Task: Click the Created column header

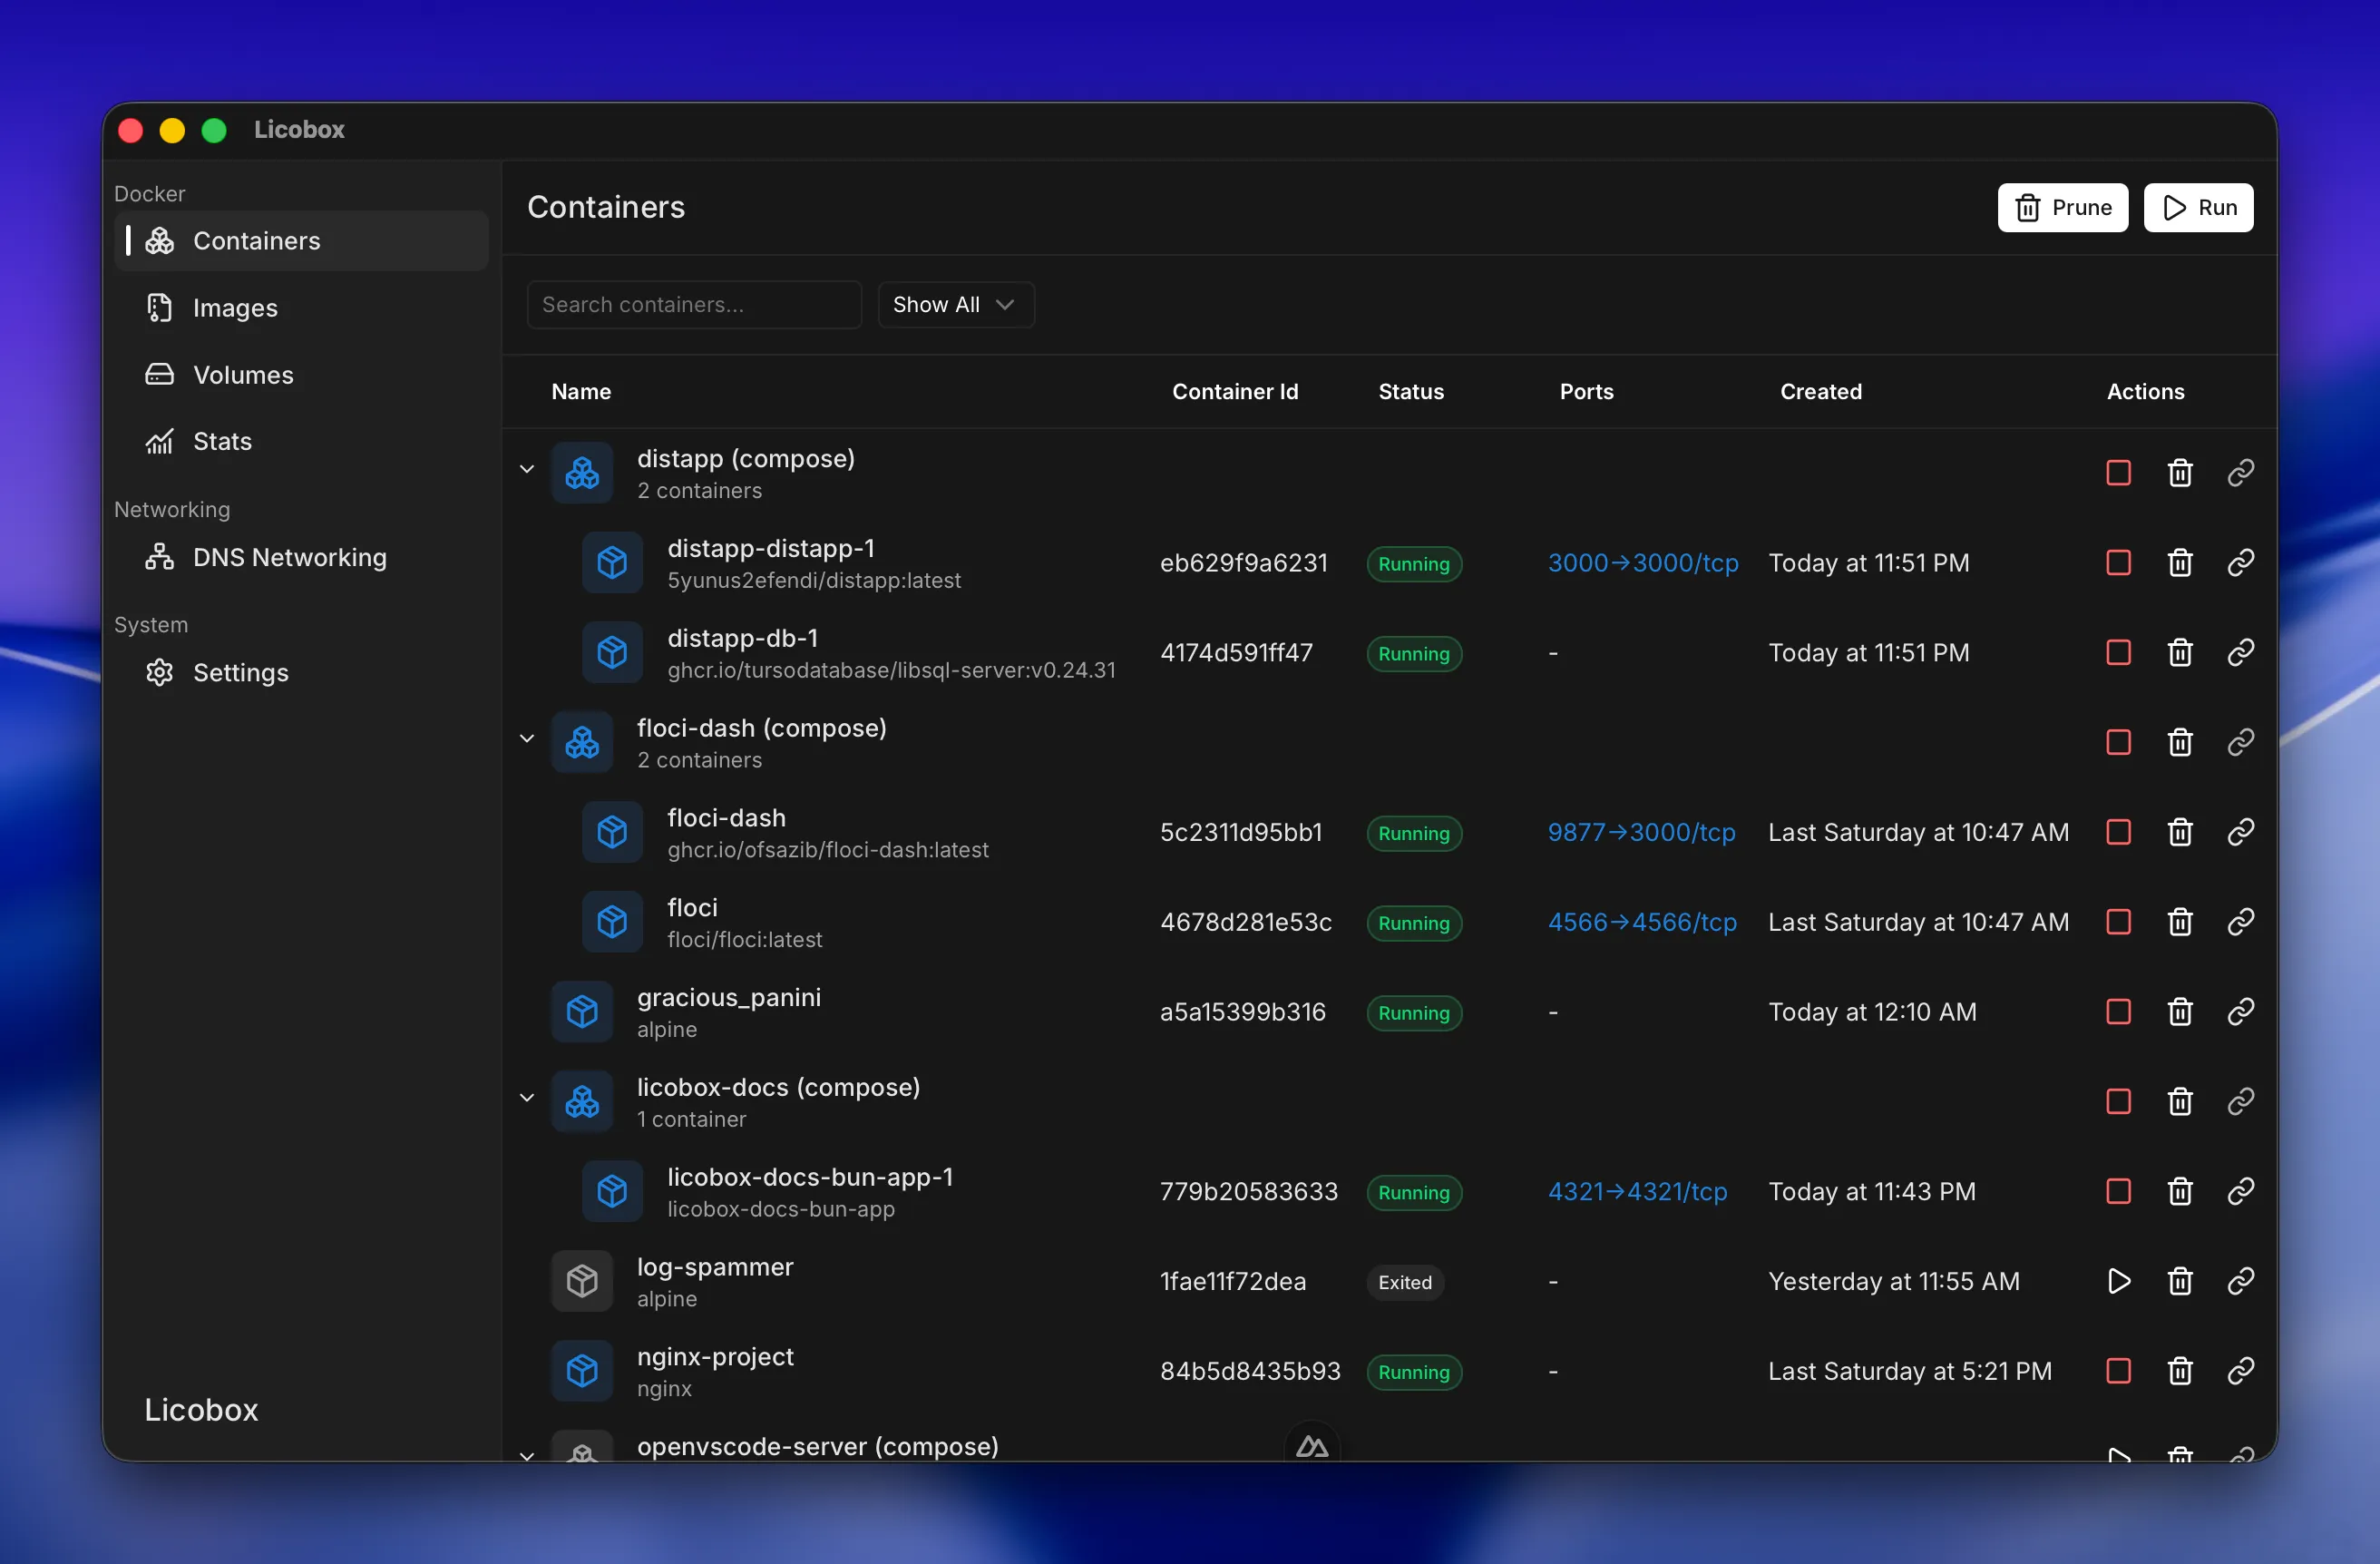Action: click(x=1821, y=392)
